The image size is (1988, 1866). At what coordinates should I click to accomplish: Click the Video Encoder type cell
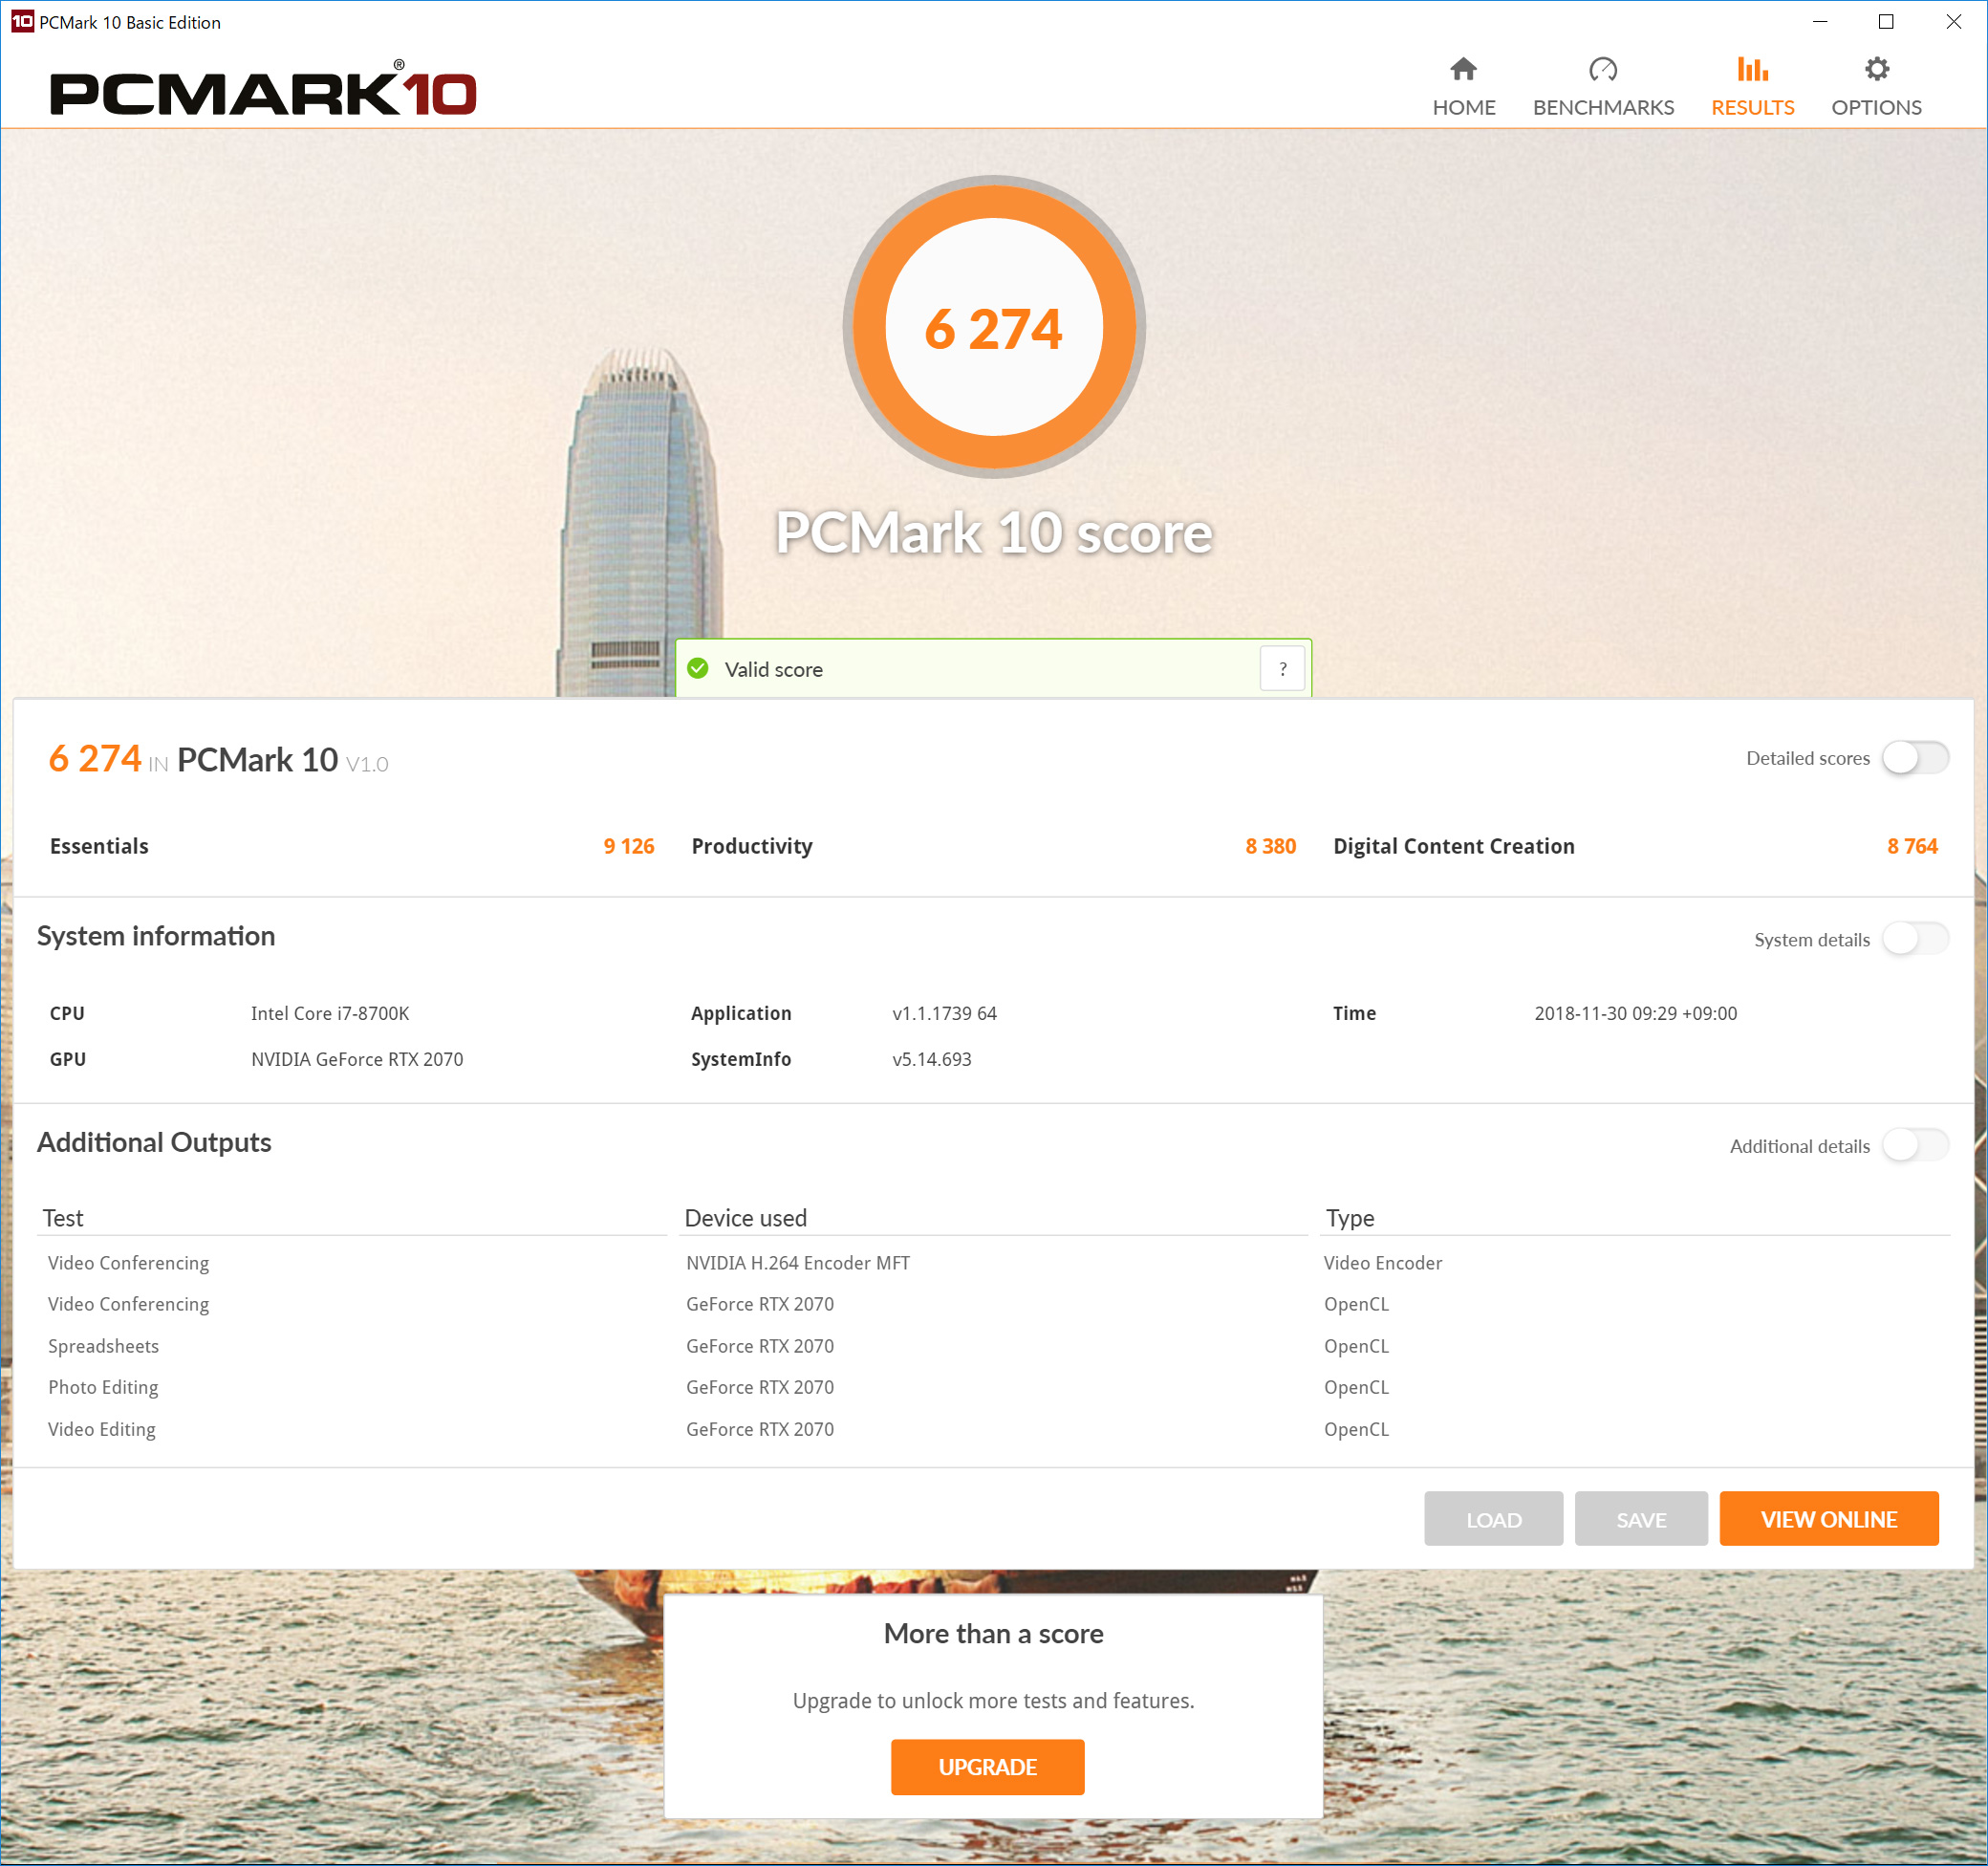point(1383,1262)
